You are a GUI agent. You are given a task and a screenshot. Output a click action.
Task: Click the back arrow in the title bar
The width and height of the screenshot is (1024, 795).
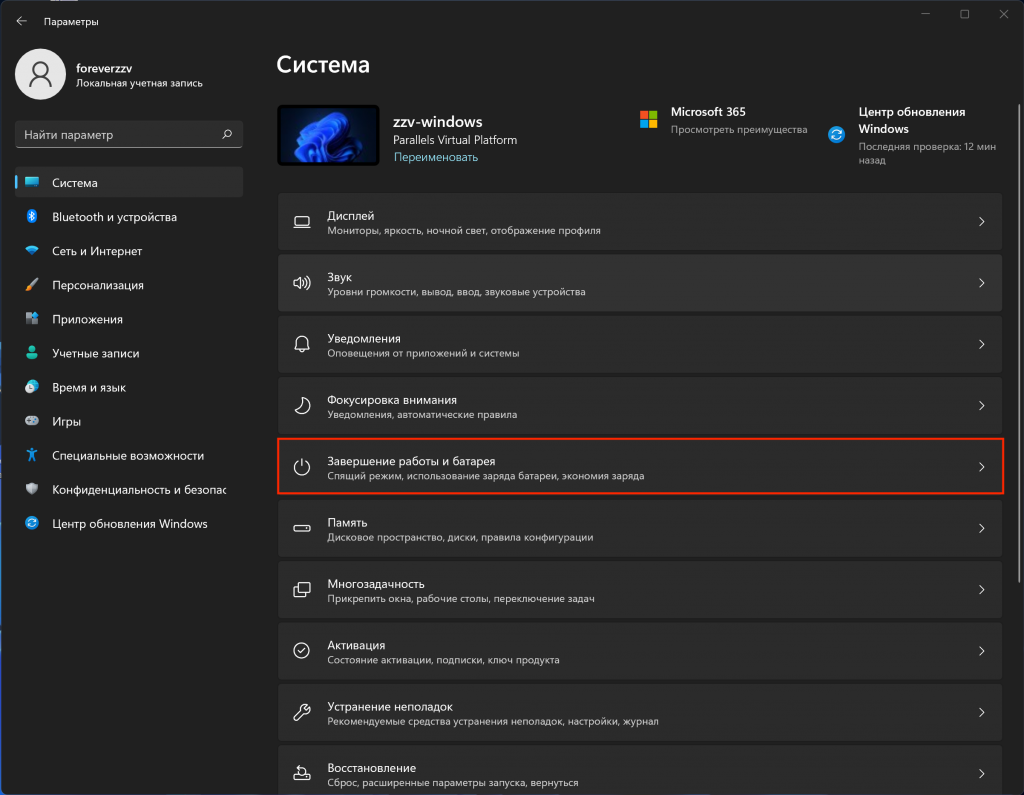[x=22, y=22]
